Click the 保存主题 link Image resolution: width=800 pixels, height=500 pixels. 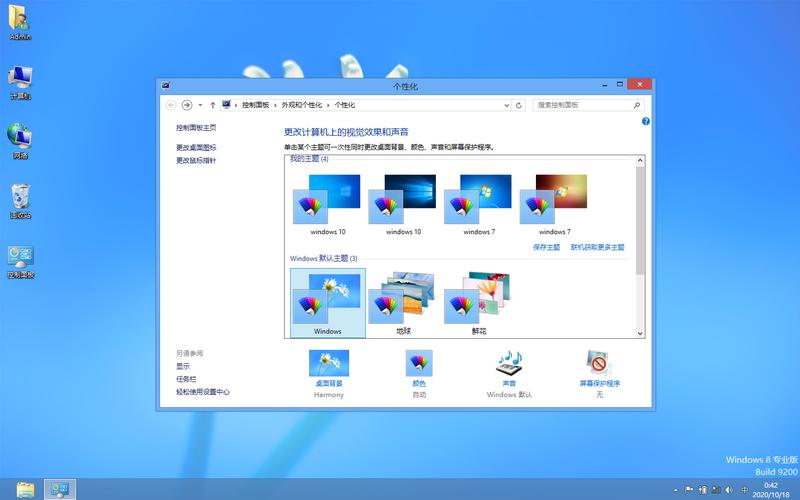(x=546, y=247)
